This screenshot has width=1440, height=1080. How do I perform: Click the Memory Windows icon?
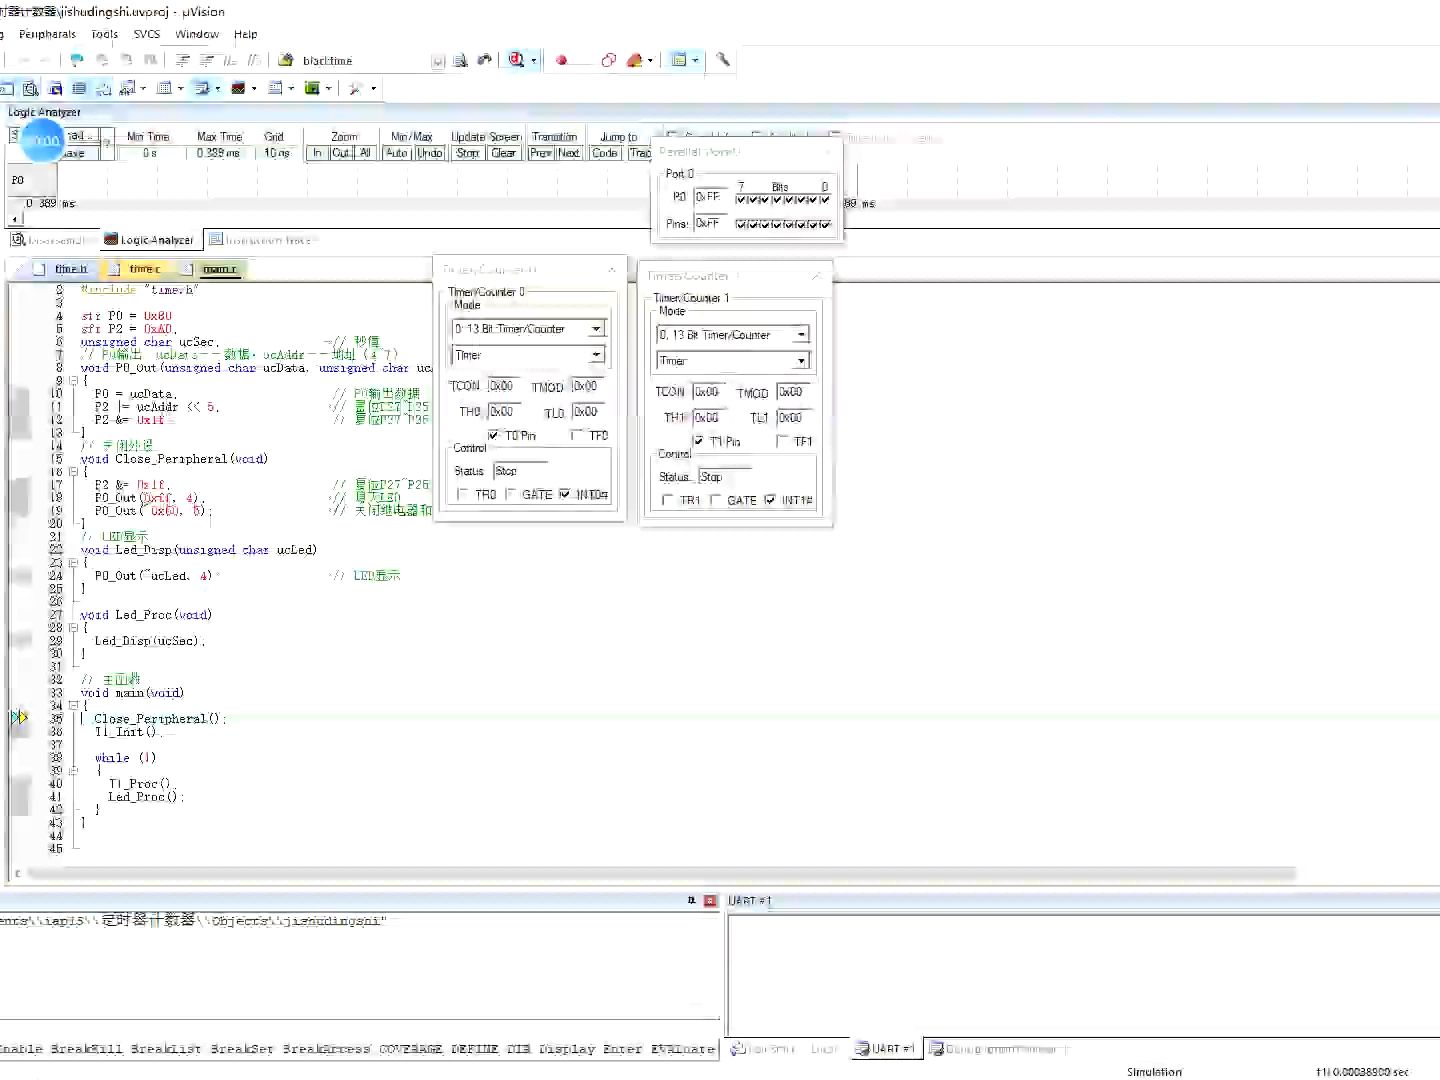point(164,88)
